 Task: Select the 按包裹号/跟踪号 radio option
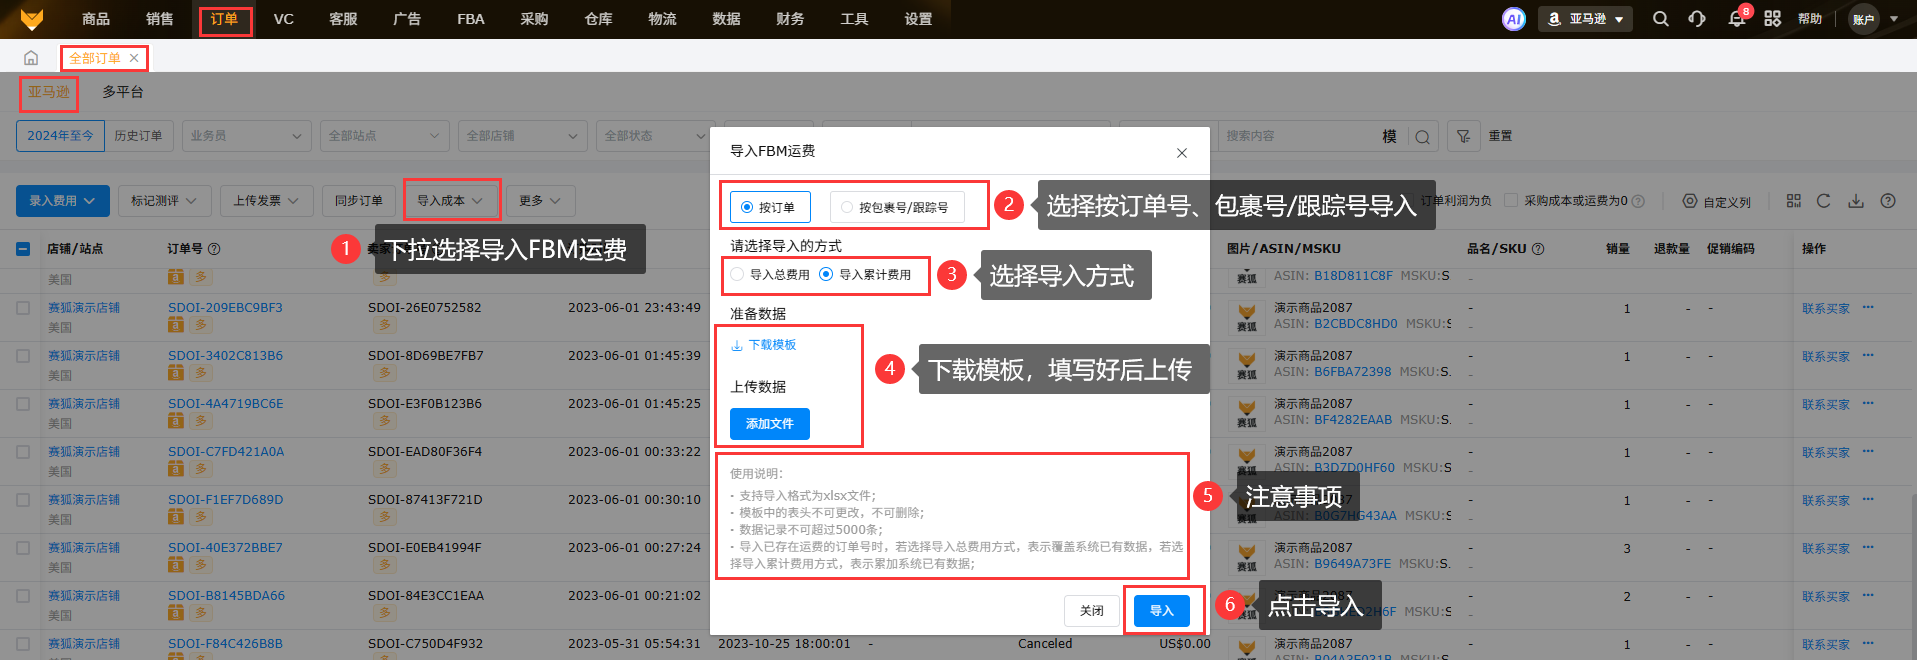(896, 207)
